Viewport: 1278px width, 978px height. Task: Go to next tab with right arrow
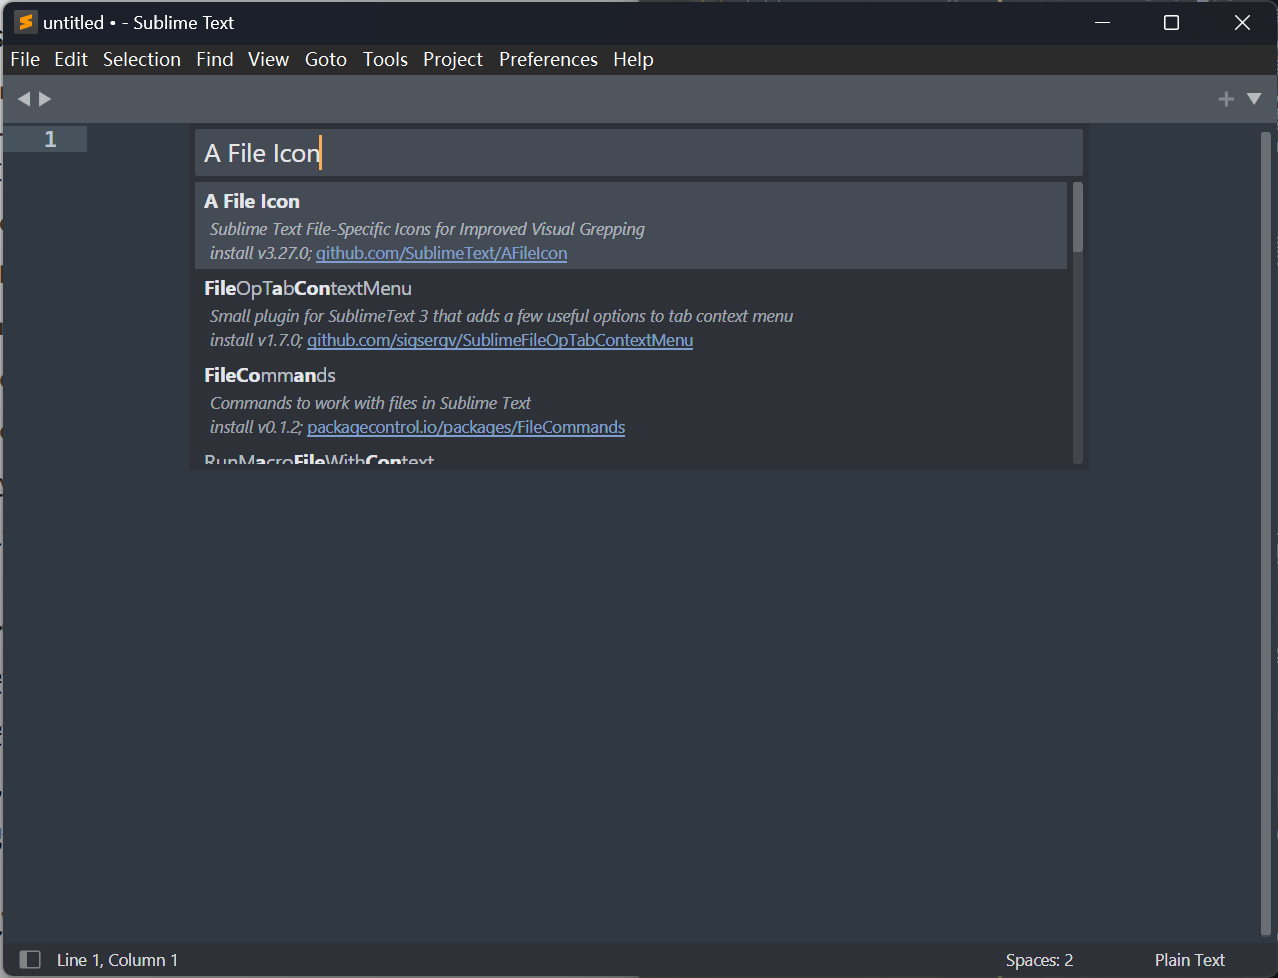point(45,99)
